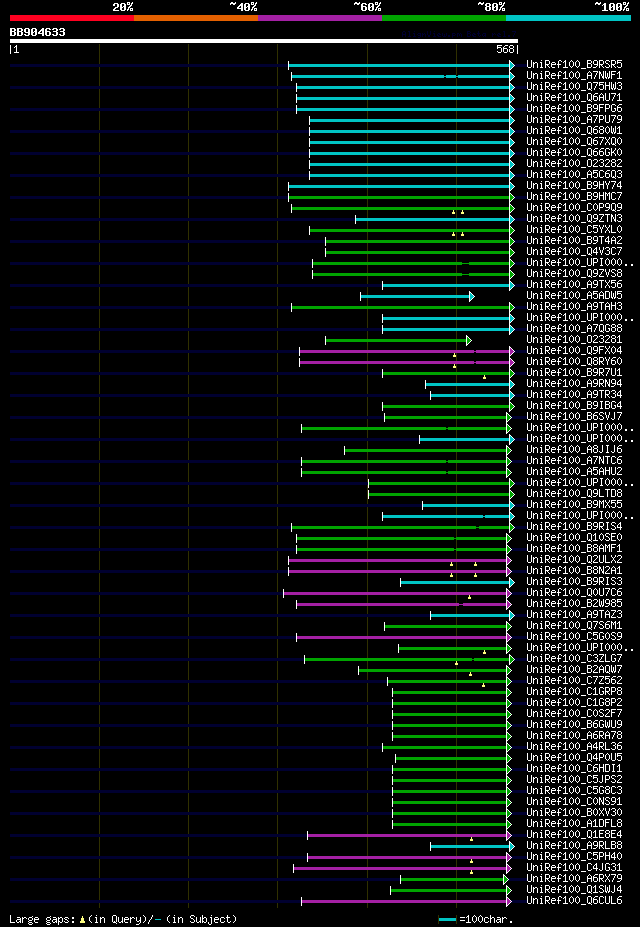This screenshot has height=927, width=640.
Task: Select label UniRef100_Q67XQ0
Action: click(574, 141)
